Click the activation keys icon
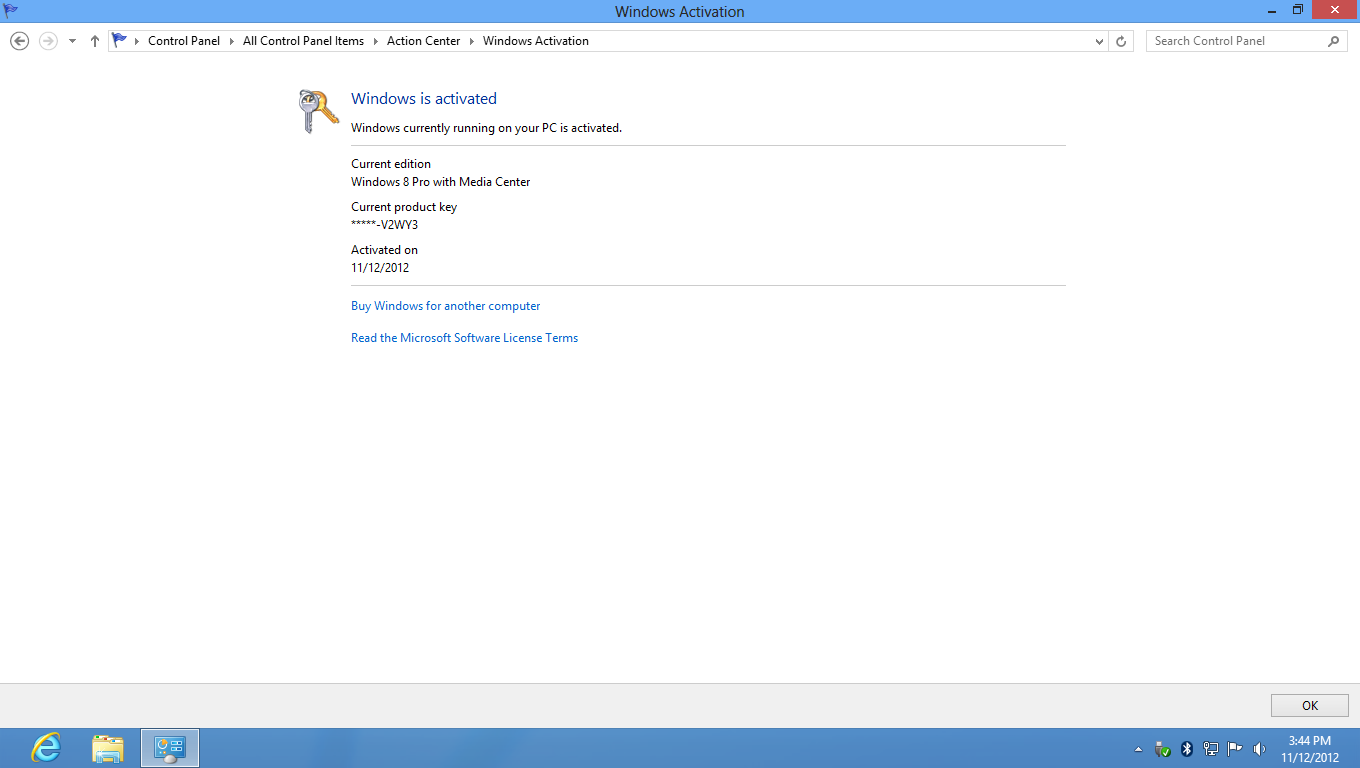Image resolution: width=1360 pixels, height=768 pixels. click(x=318, y=111)
